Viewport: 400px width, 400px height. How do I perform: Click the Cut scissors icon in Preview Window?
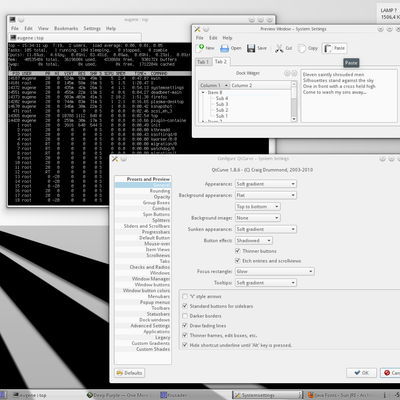(x=279, y=48)
